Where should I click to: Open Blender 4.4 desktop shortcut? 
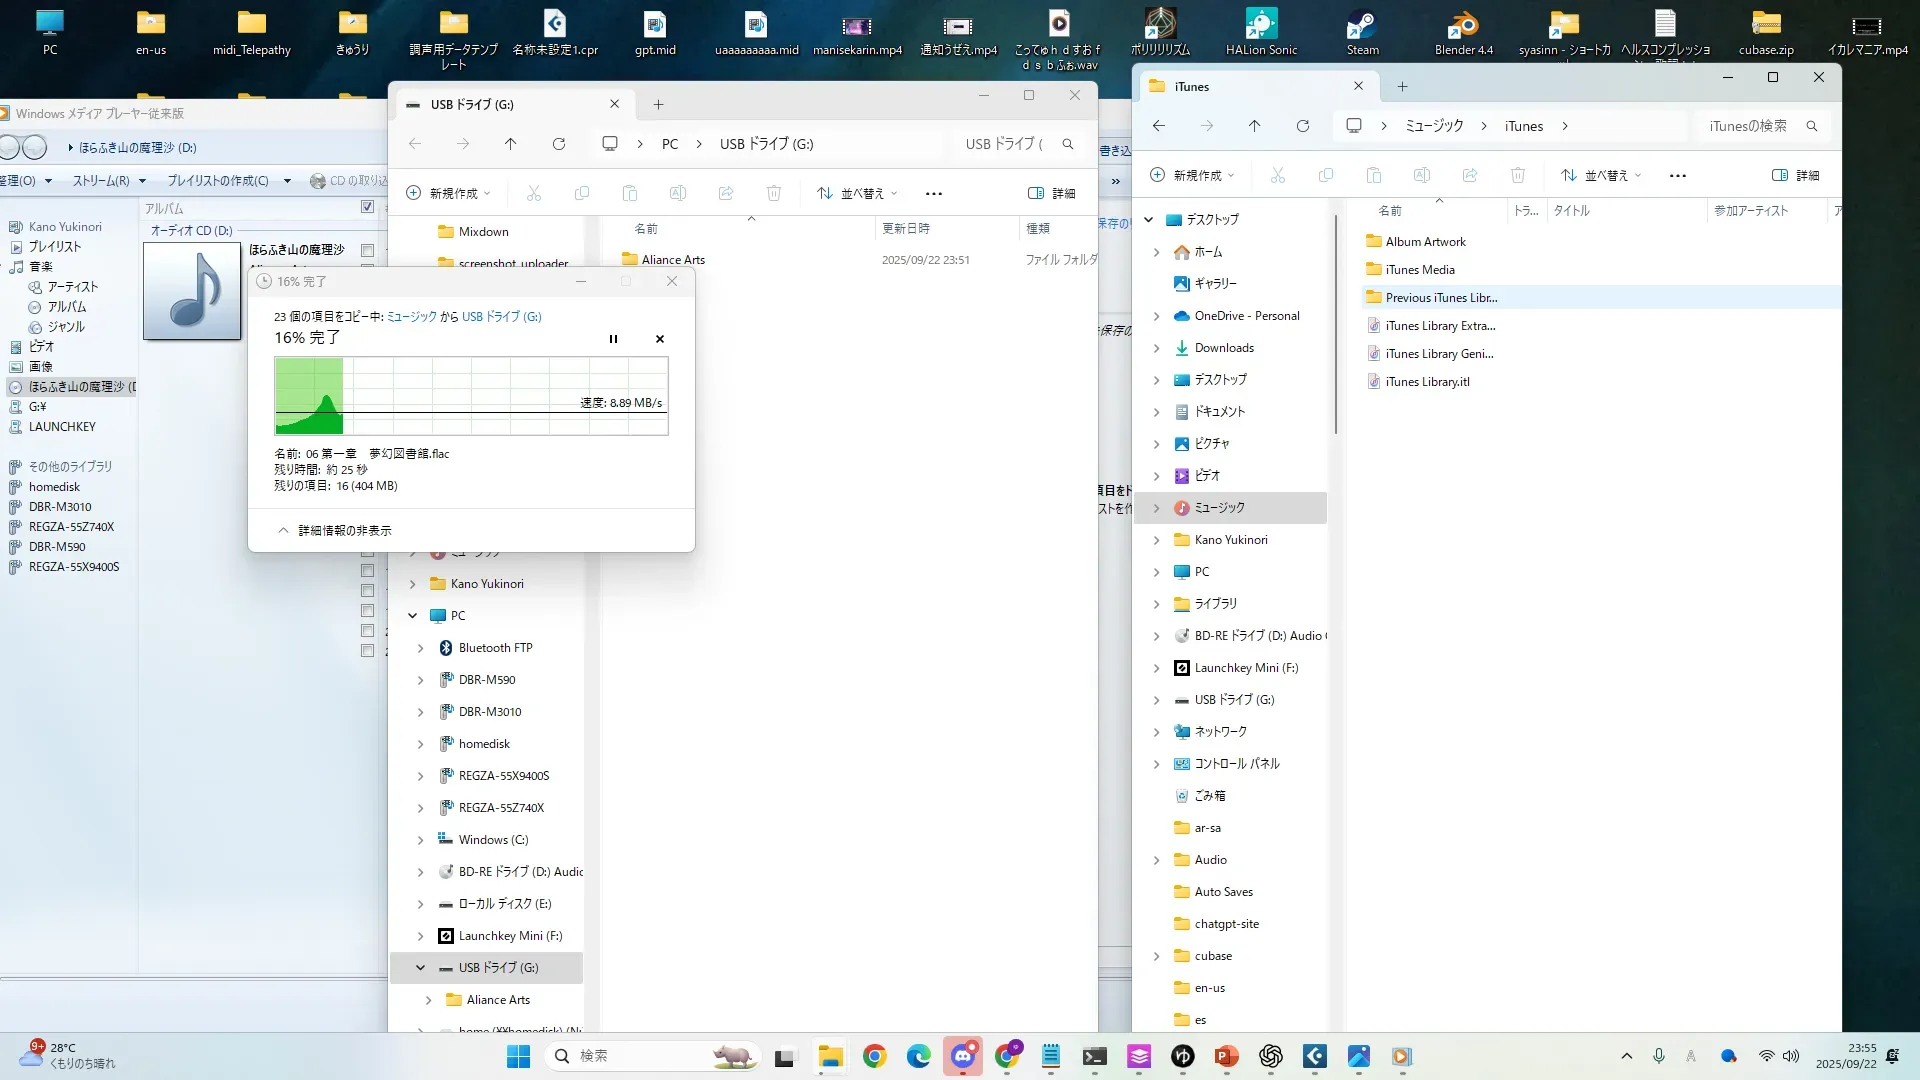pyautogui.click(x=1463, y=30)
